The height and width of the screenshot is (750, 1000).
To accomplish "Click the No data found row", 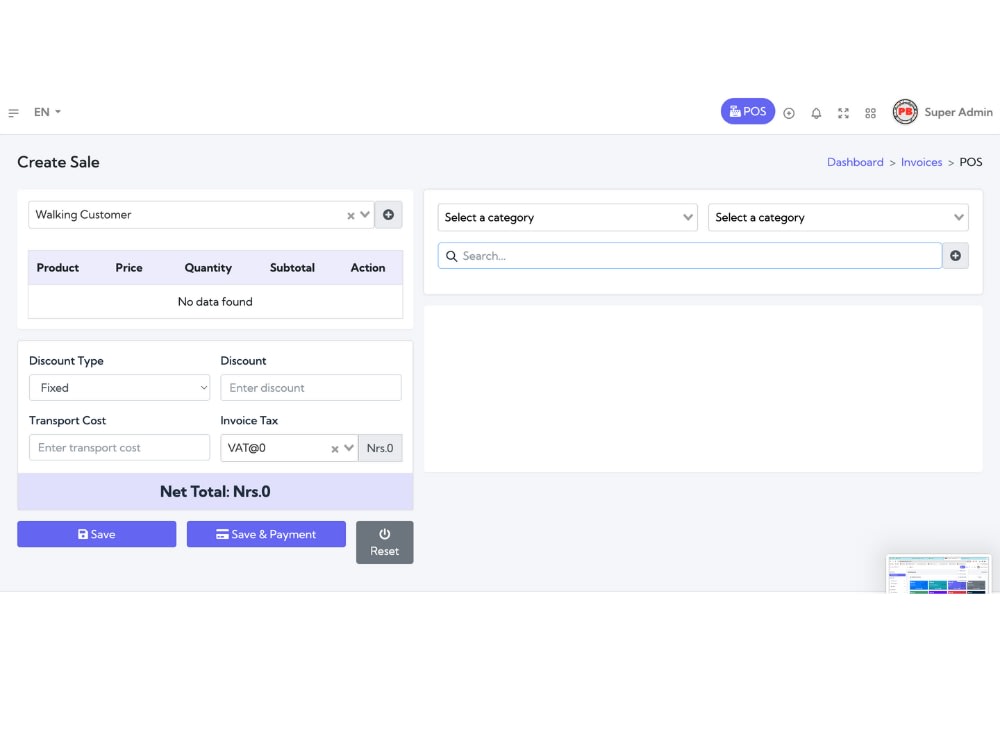I will [216, 302].
